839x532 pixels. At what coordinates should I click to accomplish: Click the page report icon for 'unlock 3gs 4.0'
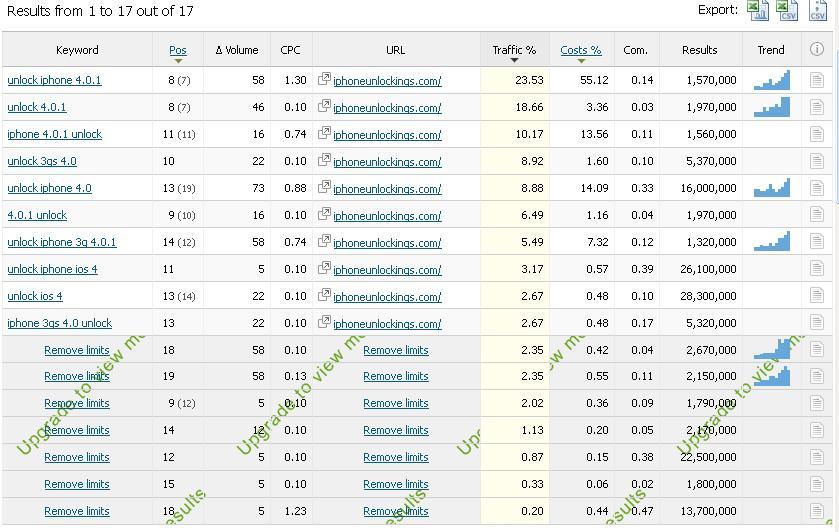pos(817,161)
